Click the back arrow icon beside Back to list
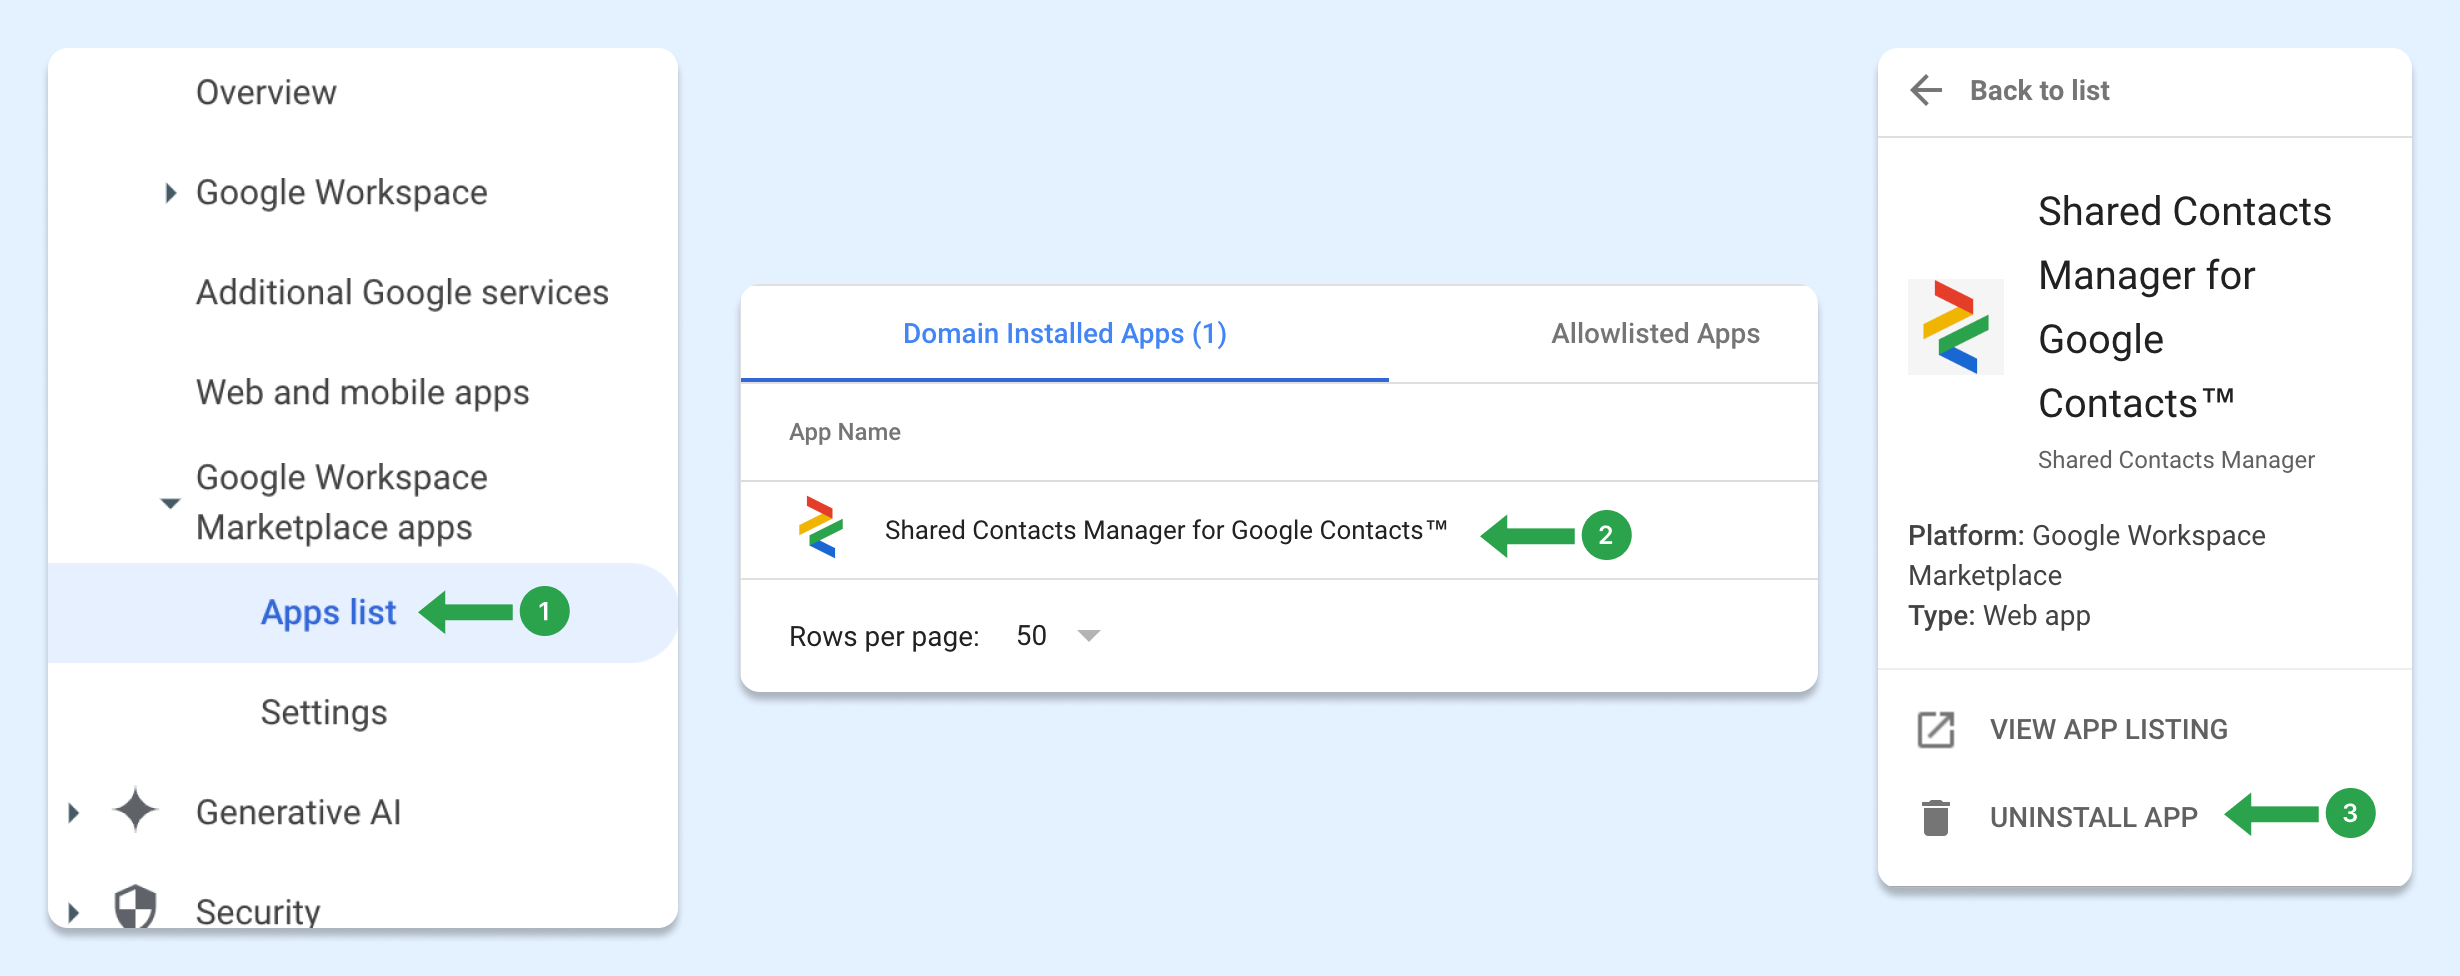The height and width of the screenshot is (976, 2460). [1926, 90]
